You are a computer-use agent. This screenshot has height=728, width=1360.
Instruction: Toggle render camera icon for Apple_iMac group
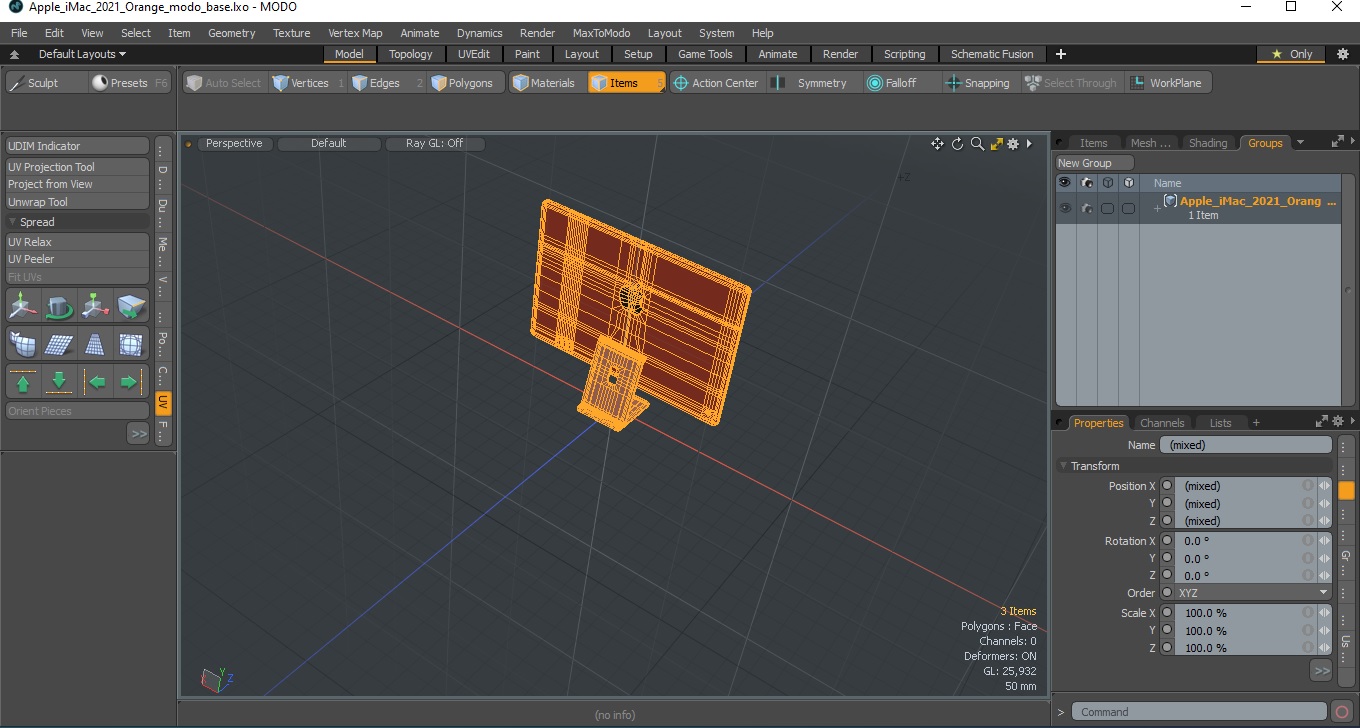(x=1087, y=208)
